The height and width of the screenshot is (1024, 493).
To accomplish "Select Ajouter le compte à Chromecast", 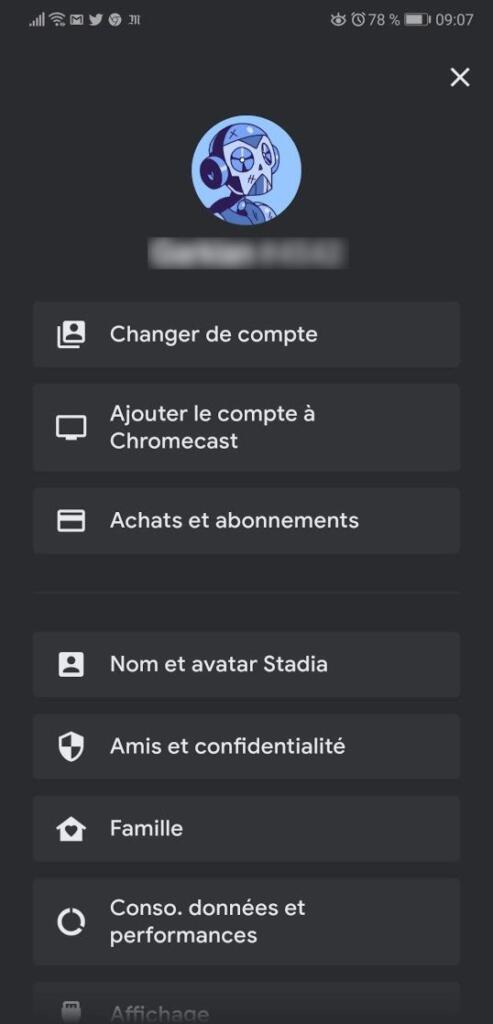I will [246, 428].
